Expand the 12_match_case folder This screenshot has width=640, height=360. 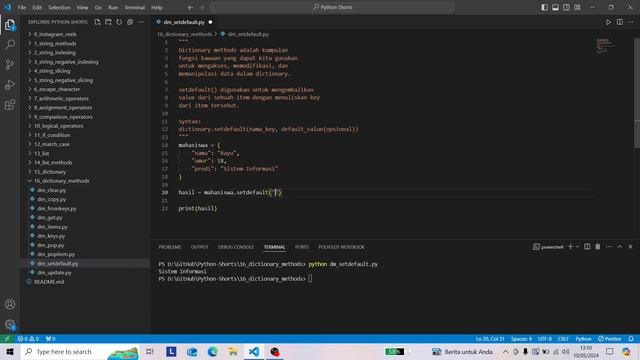(x=85, y=144)
